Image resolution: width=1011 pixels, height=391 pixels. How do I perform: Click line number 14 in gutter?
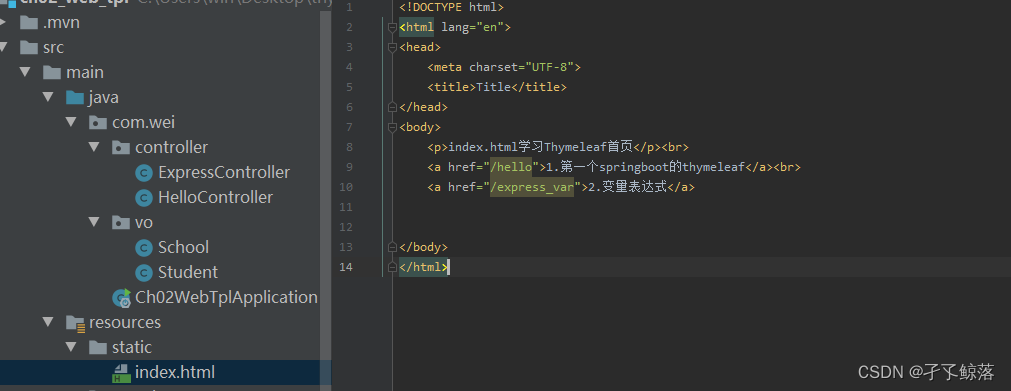point(346,267)
